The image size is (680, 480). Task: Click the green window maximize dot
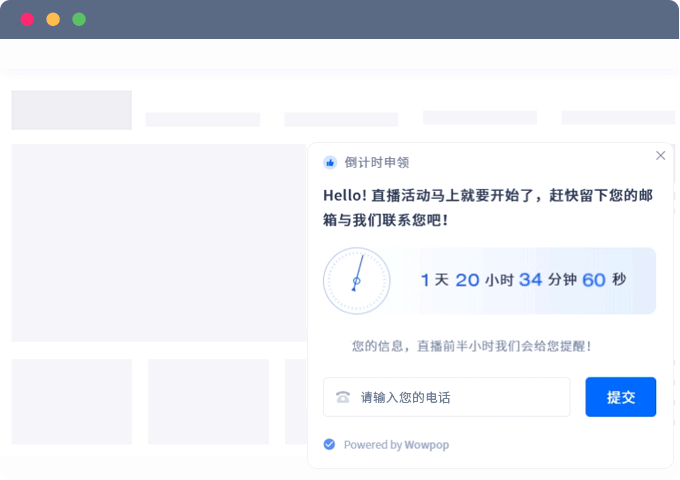(x=79, y=20)
